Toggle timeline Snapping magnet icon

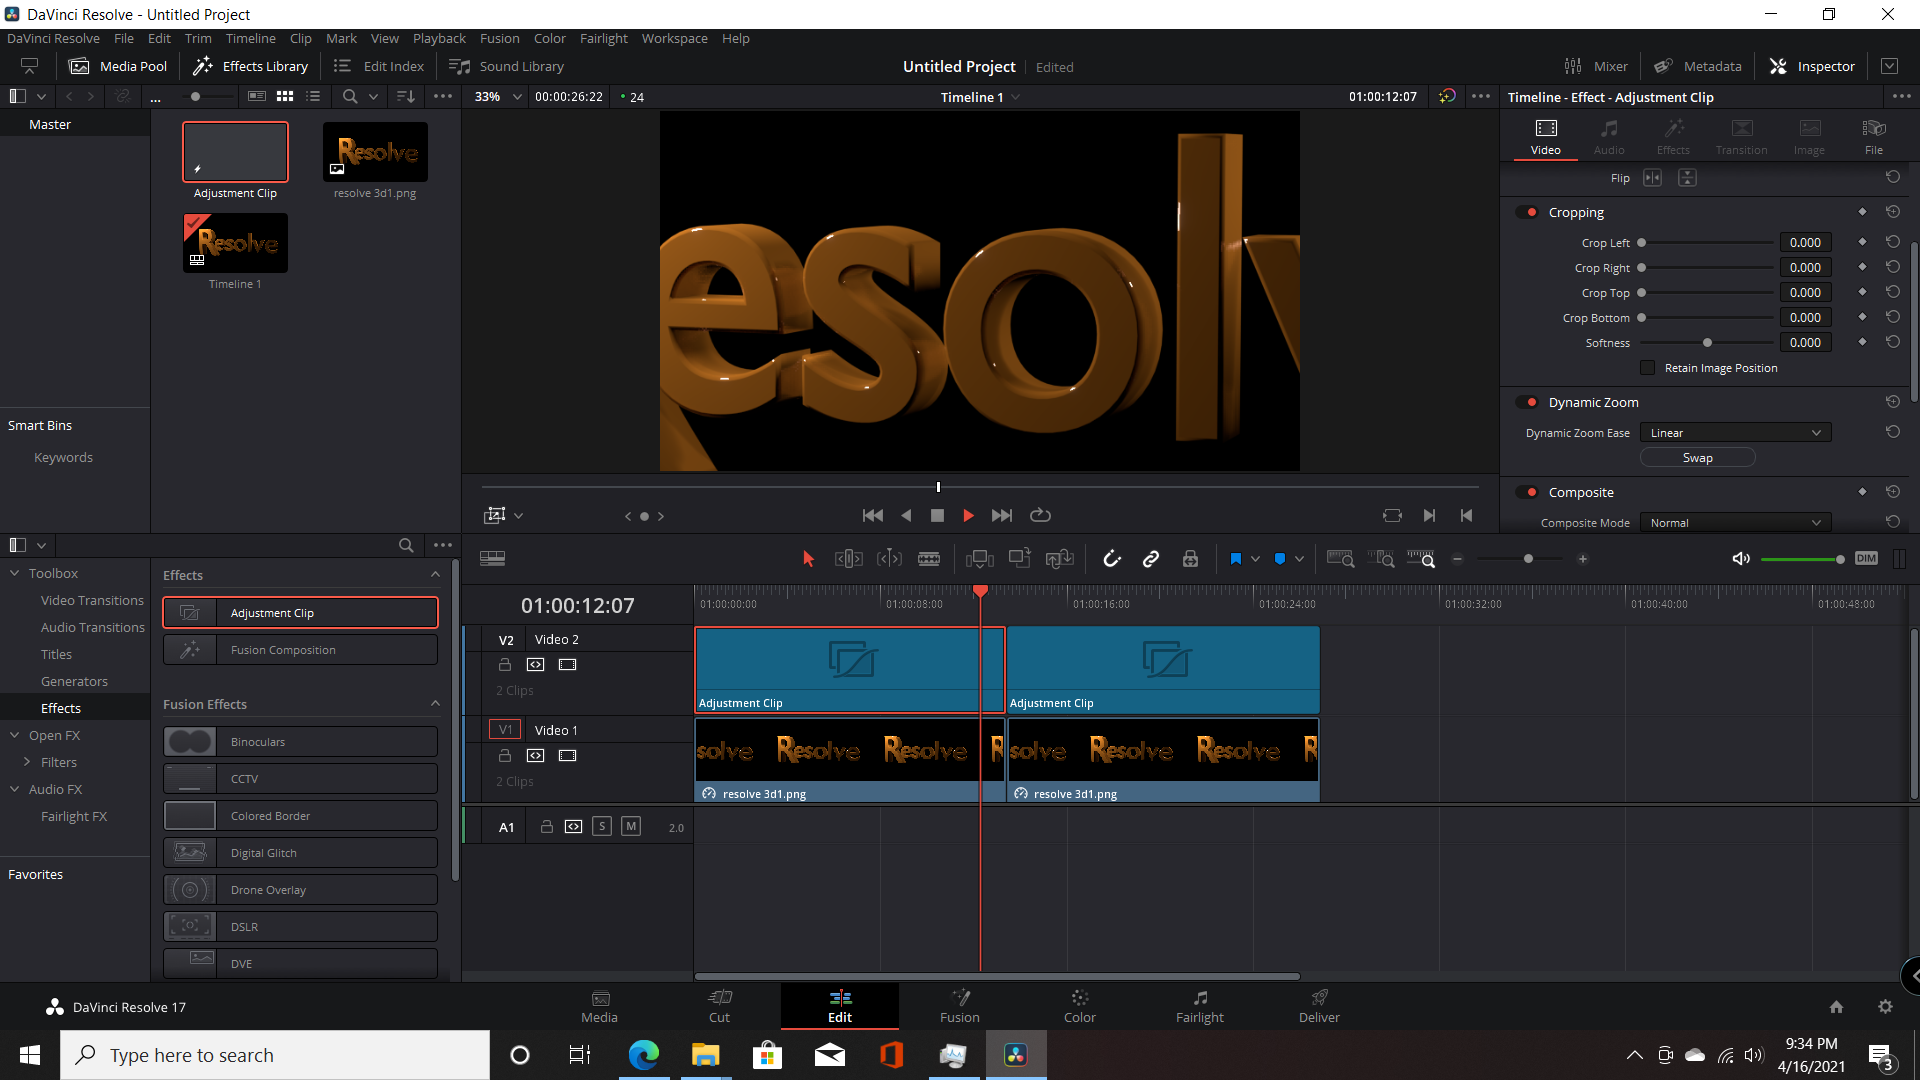coord(1112,559)
